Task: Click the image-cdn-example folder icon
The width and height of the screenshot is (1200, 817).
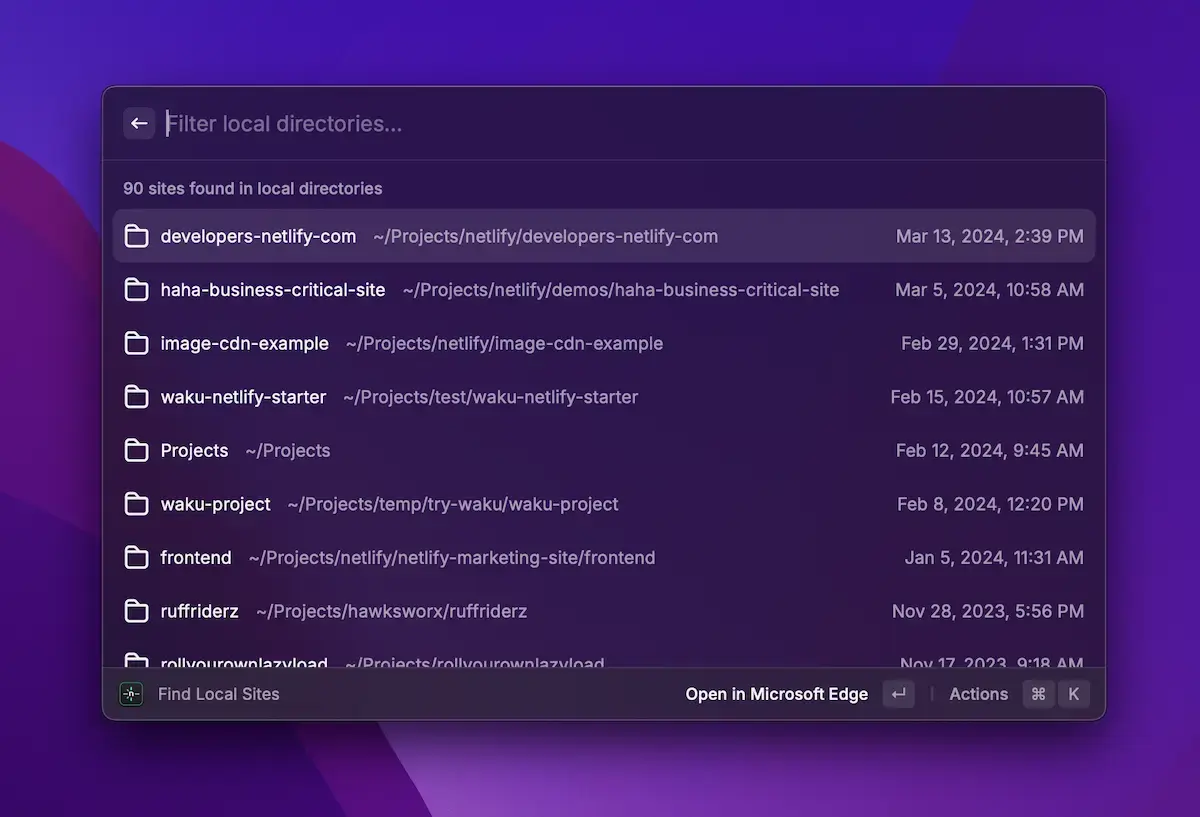Action: [x=136, y=343]
